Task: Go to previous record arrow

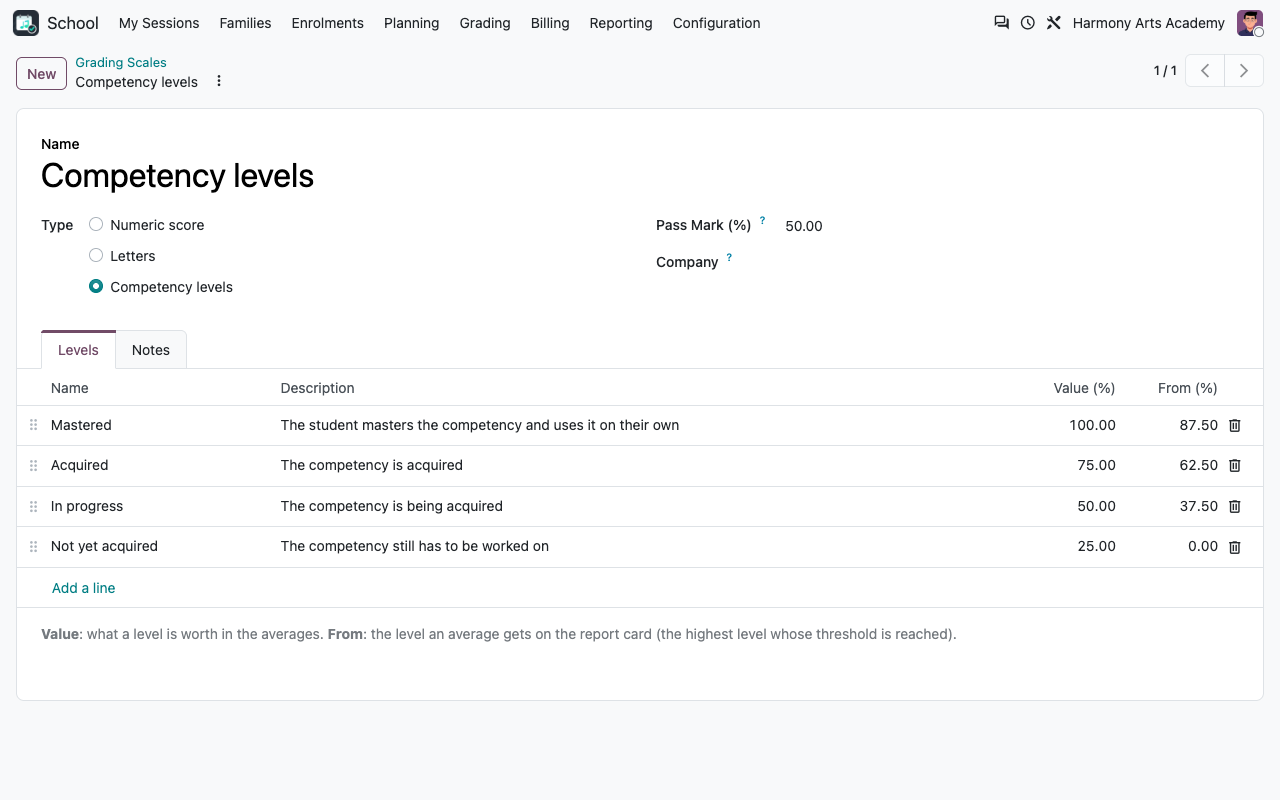Action: click(x=1205, y=71)
